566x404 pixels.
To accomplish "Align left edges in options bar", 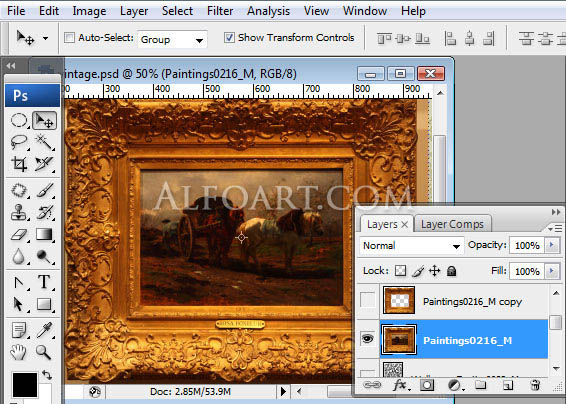I will coord(450,38).
